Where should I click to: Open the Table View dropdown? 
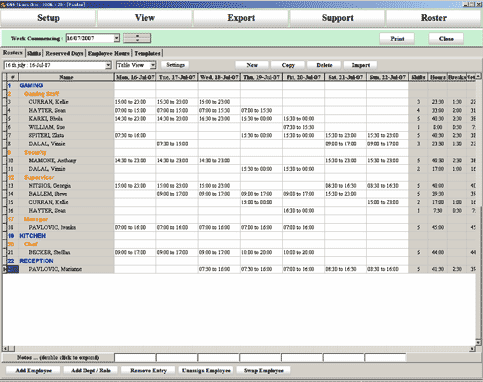point(153,65)
